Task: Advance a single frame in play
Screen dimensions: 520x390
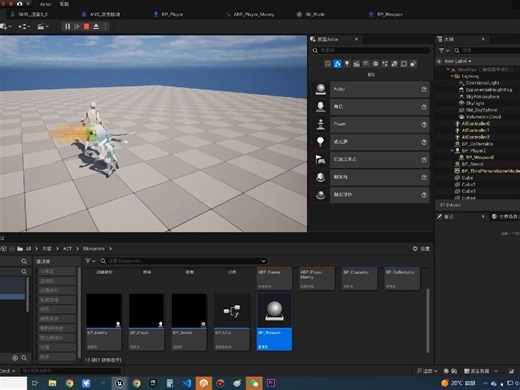Action: [77, 26]
